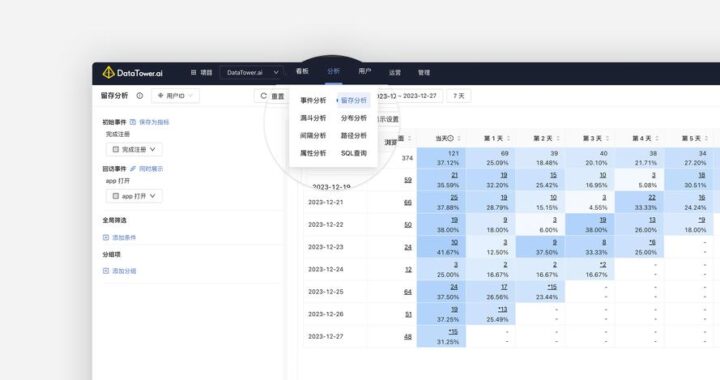720x380 pixels.
Task: Click the 33.33% cell in 2023-12-21 row
Action: click(639, 202)
